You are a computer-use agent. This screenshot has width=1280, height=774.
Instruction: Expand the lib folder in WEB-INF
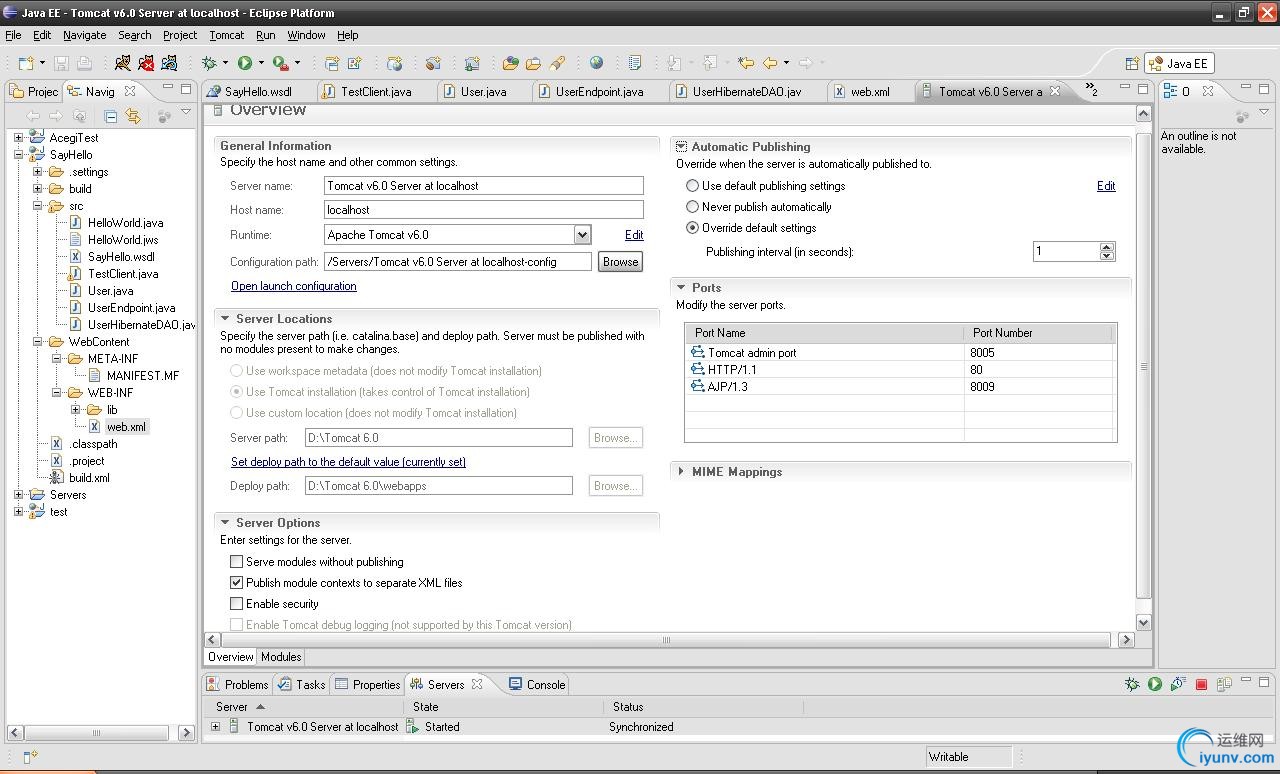click(75, 410)
